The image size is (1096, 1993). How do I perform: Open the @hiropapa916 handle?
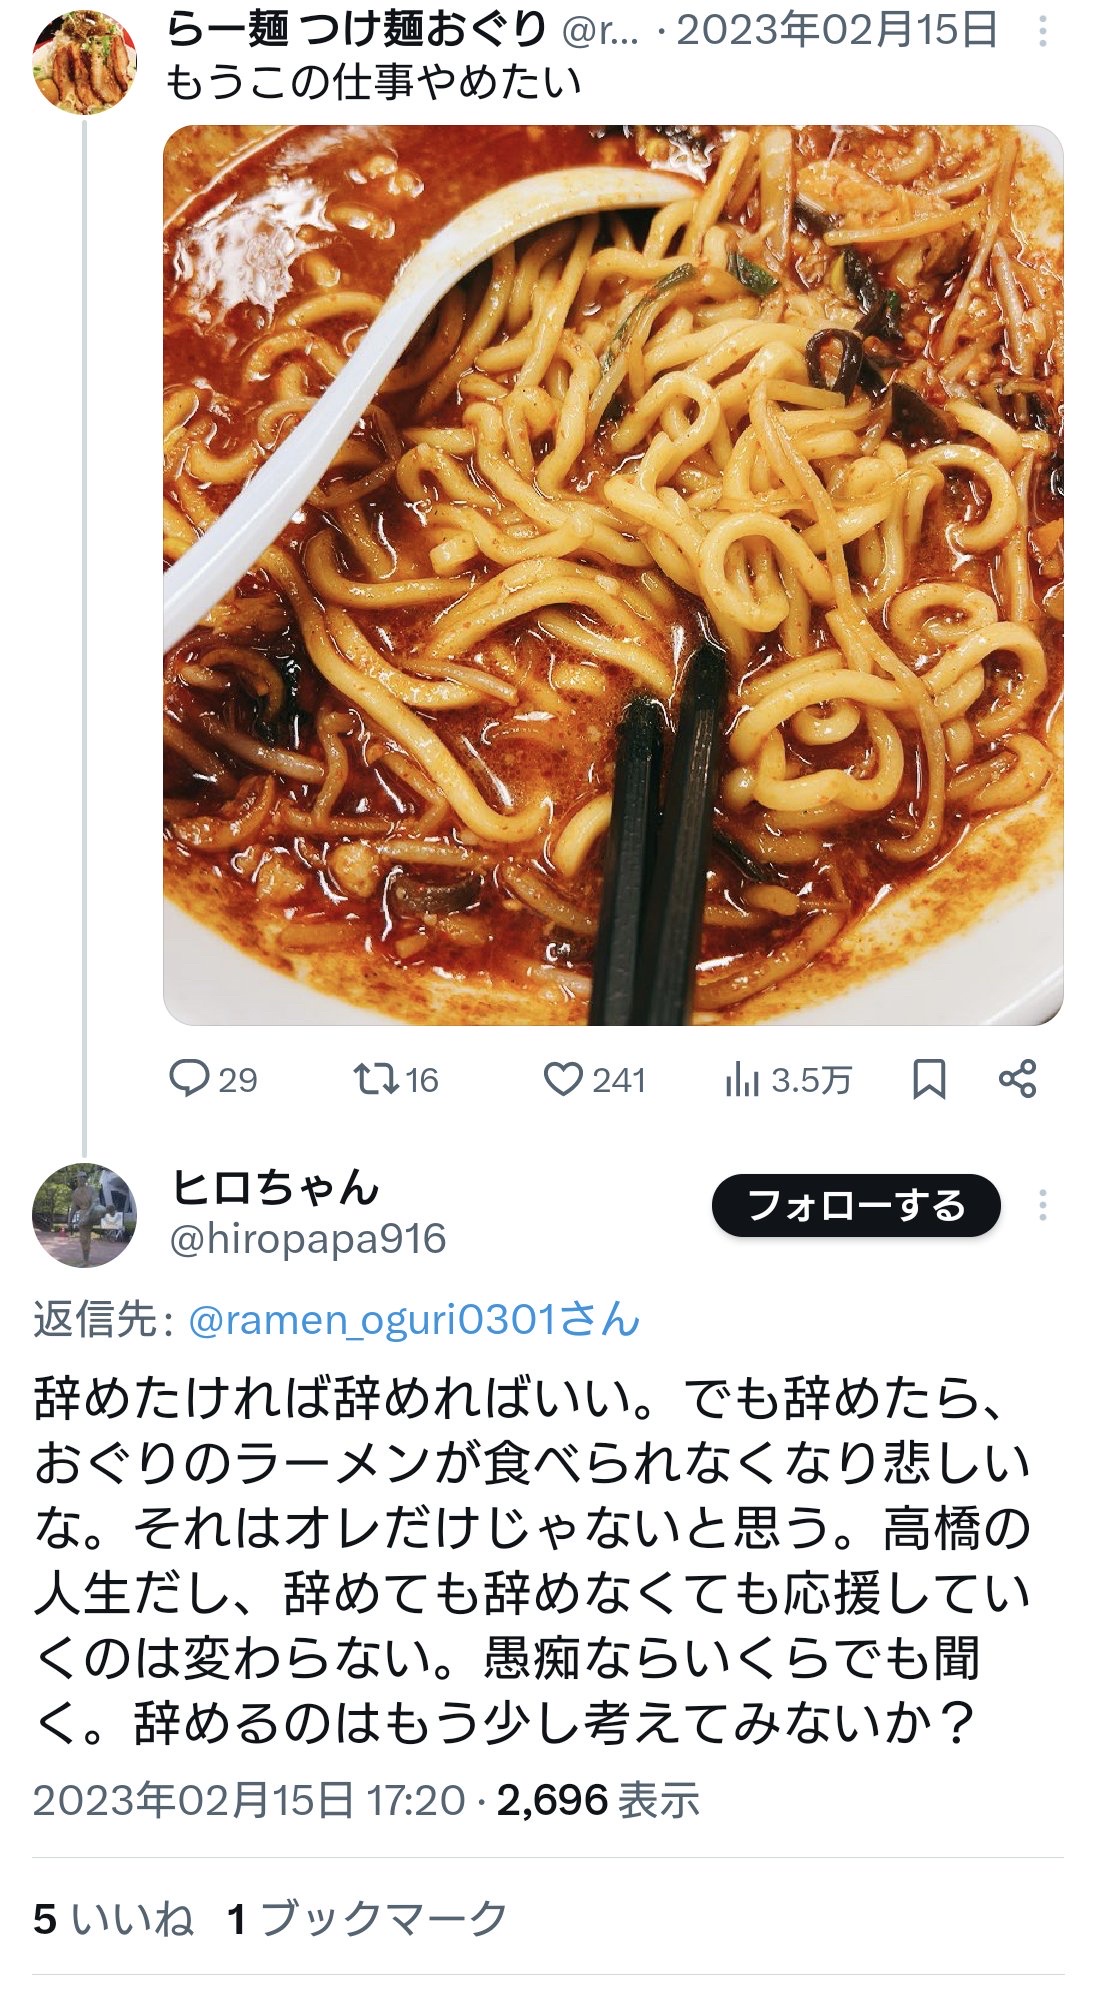(308, 1239)
